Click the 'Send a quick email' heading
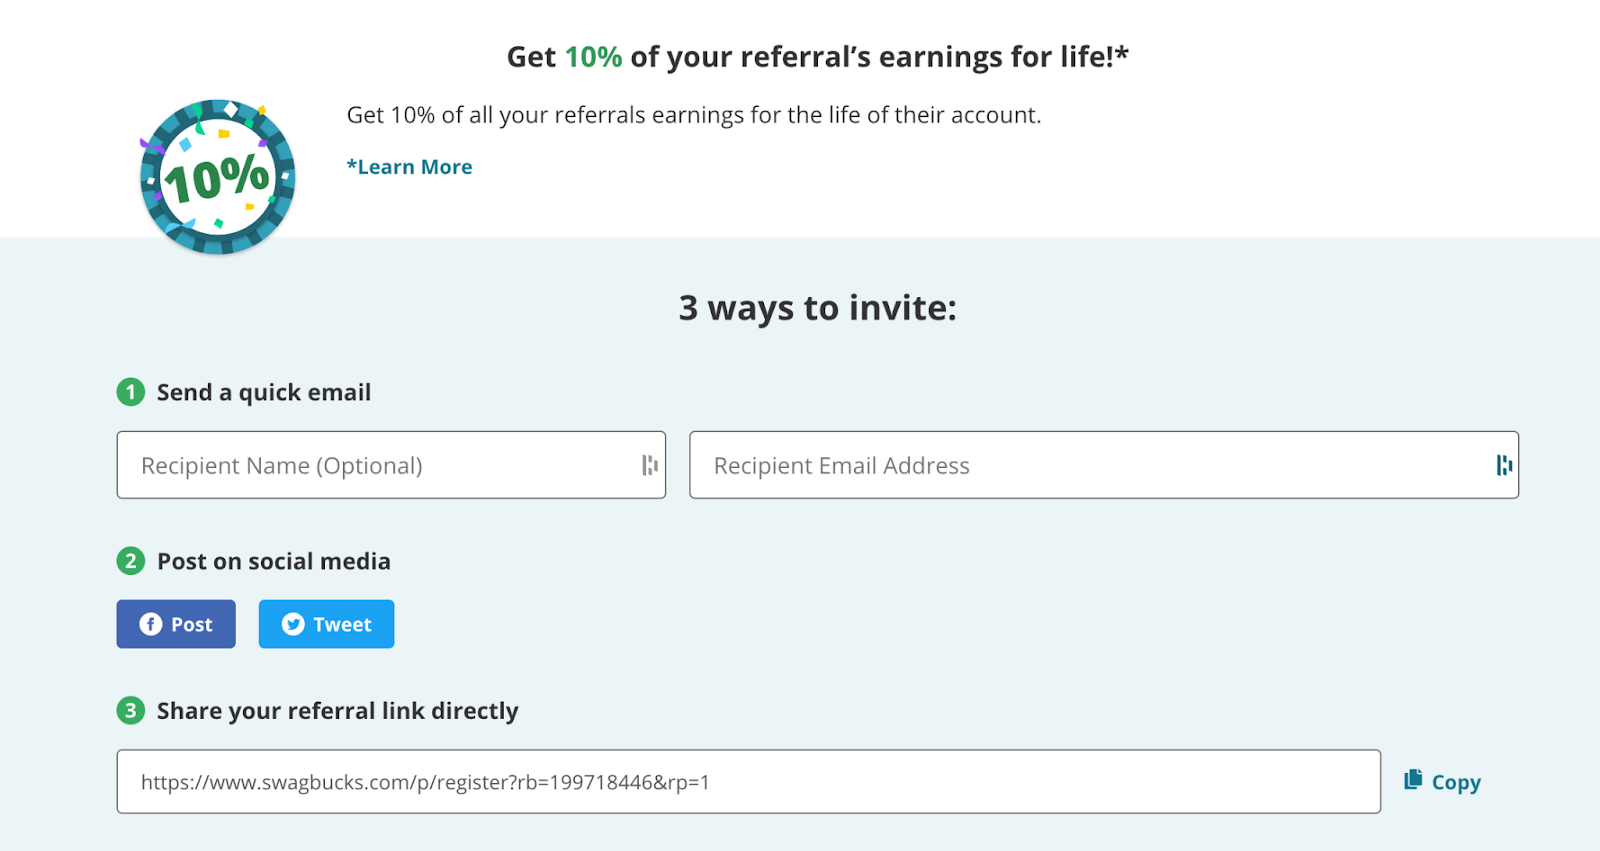Screen dimensions: 1600x851 (263, 392)
